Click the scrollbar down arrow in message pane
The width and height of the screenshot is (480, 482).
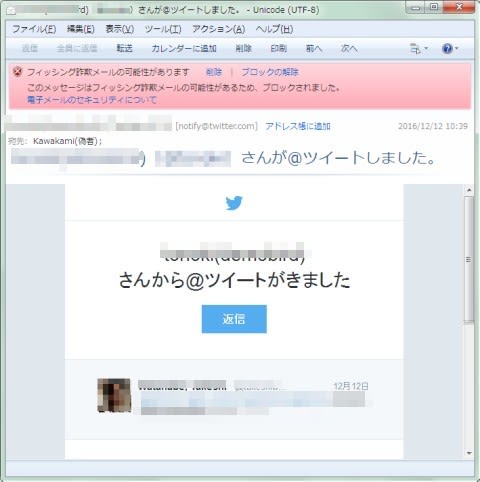tap(469, 453)
